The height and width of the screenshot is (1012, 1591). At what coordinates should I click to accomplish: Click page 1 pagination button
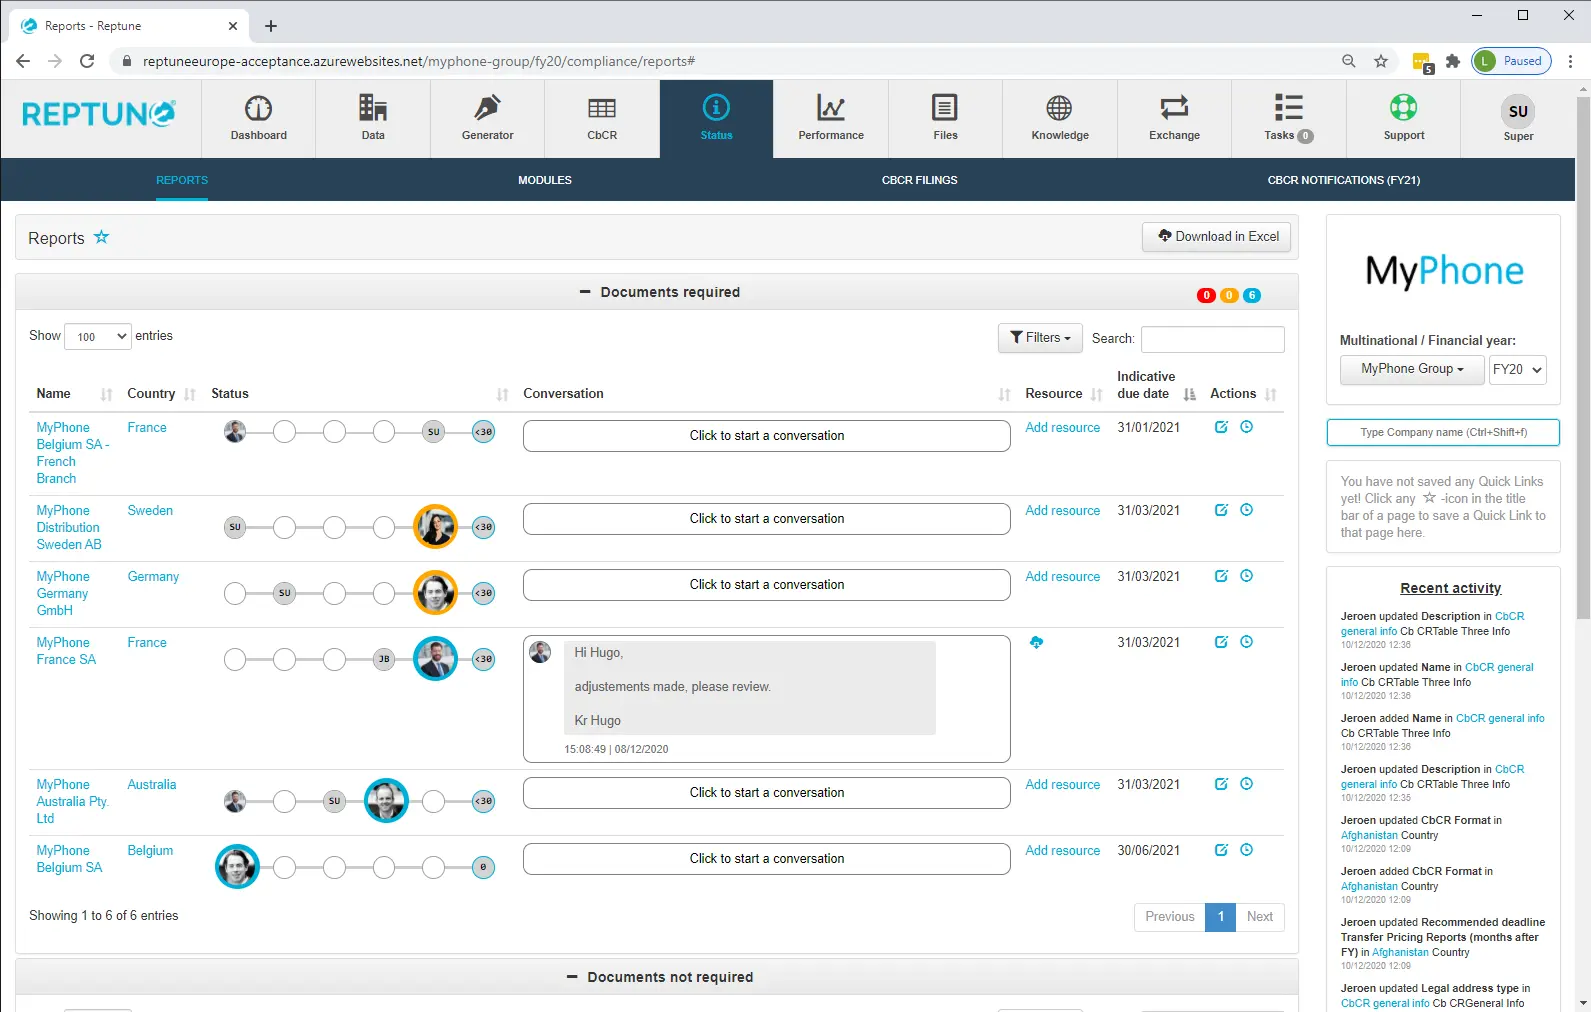(1220, 917)
